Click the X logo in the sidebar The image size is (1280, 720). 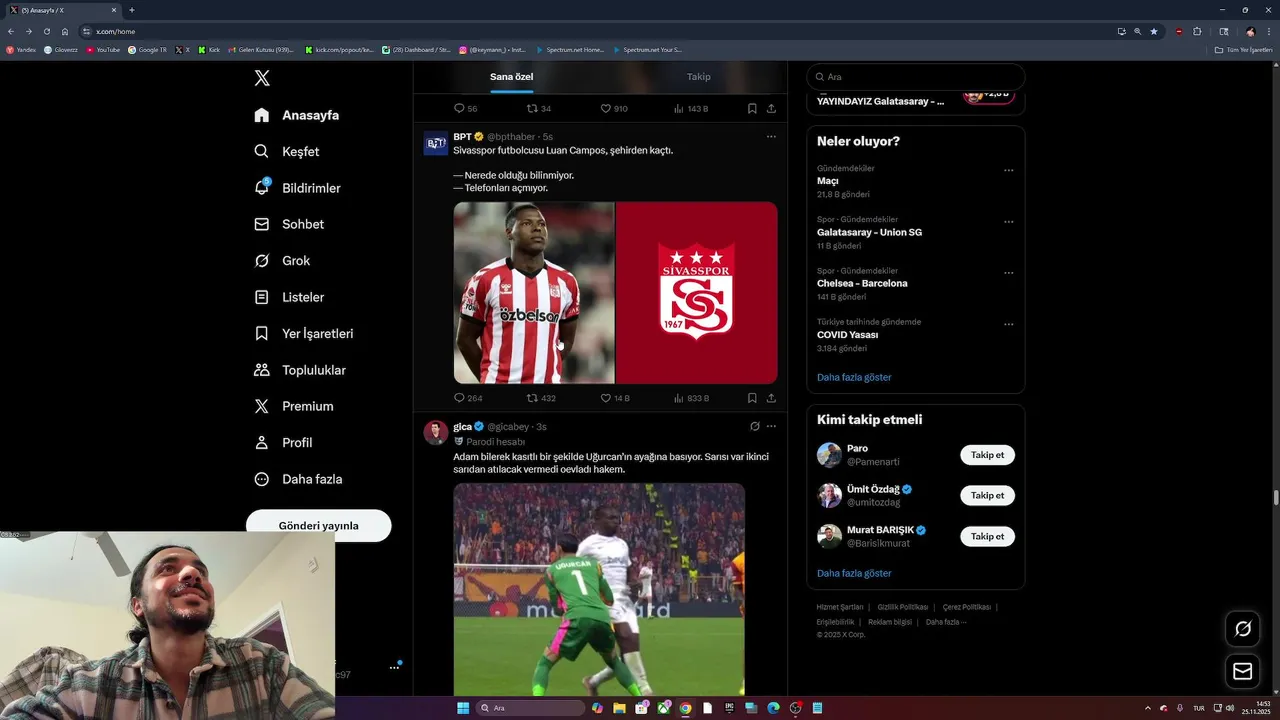point(262,78)
